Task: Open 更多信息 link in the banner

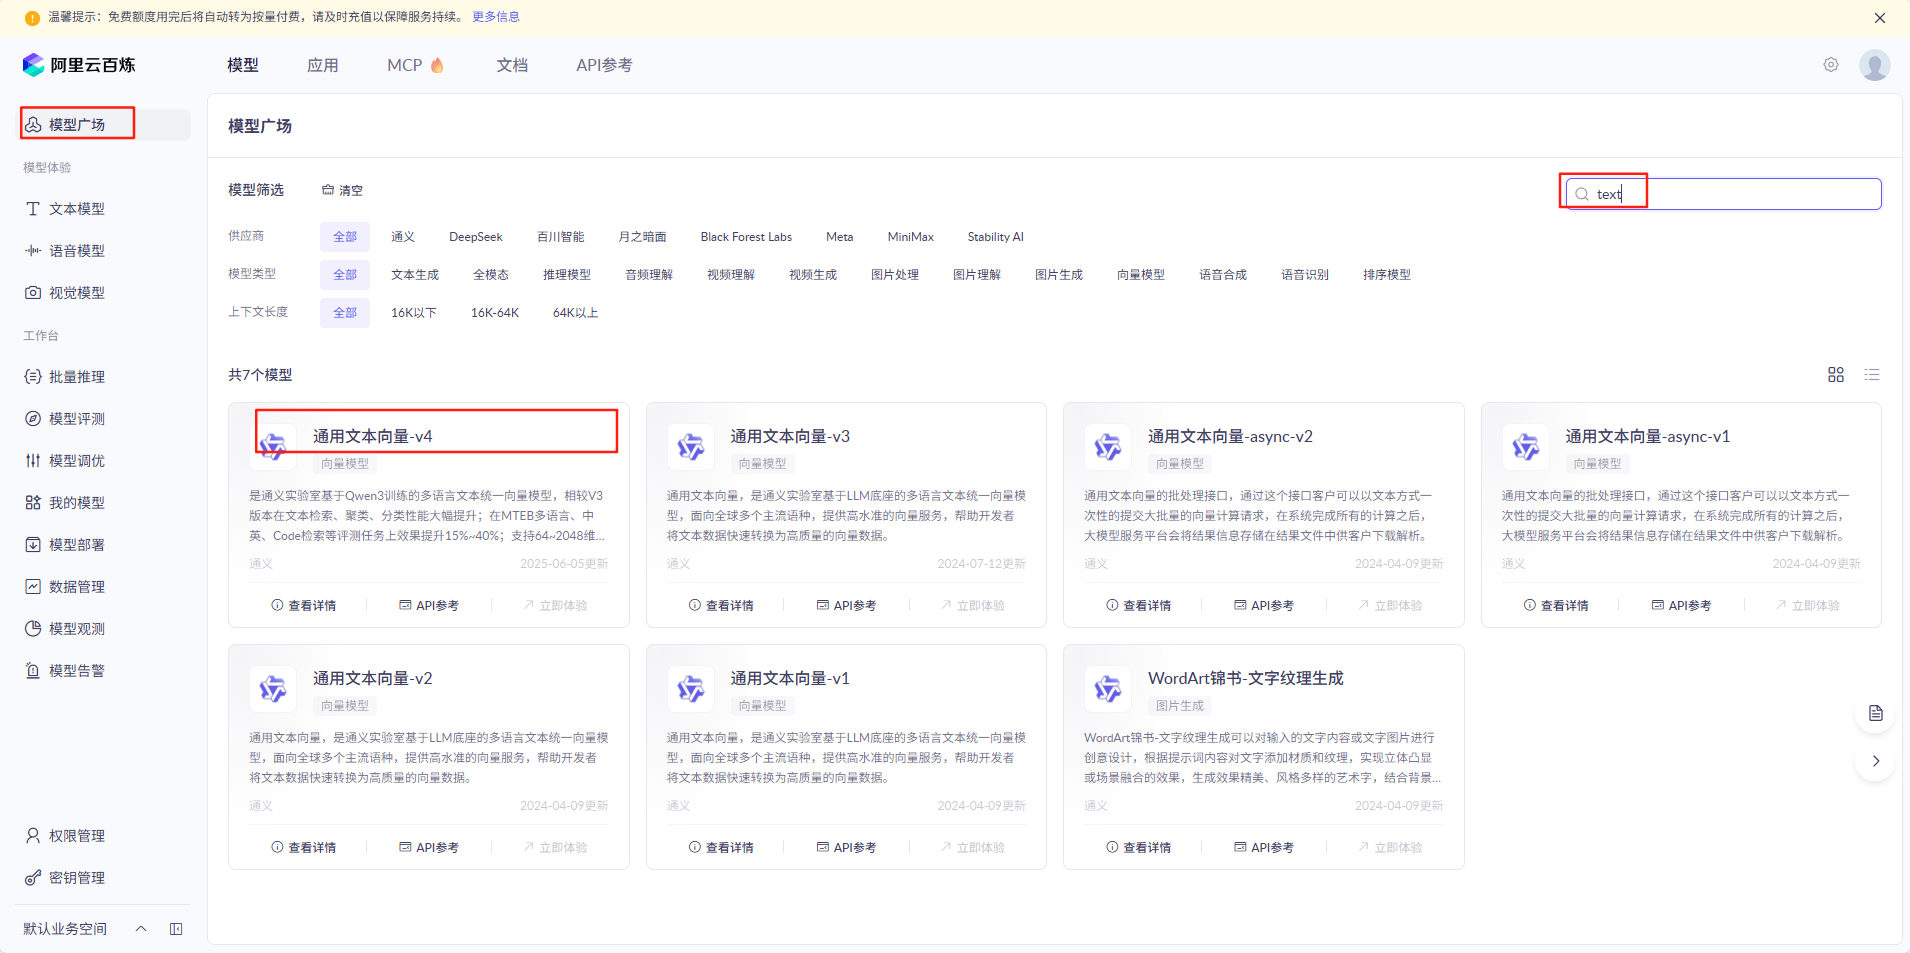Action: tap(496, 17)
